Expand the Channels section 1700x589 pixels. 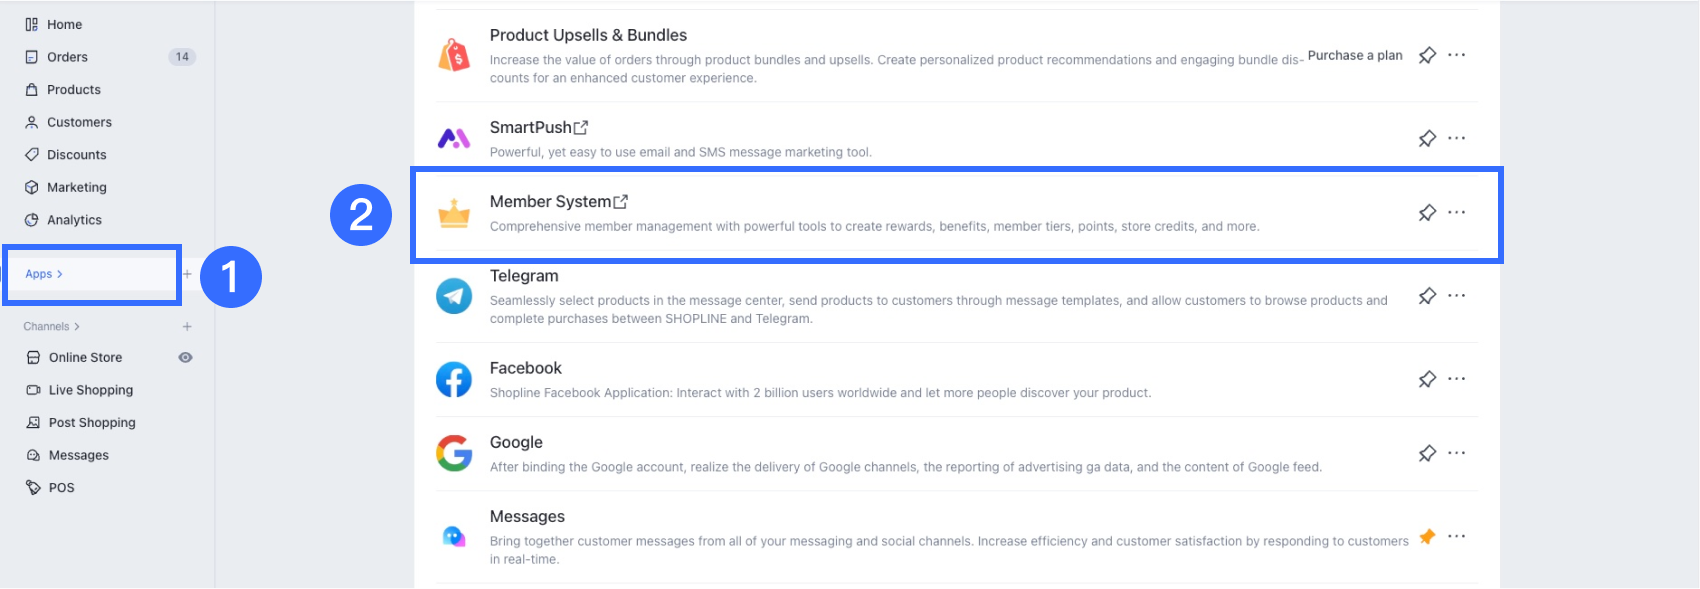tap(51, 327)
